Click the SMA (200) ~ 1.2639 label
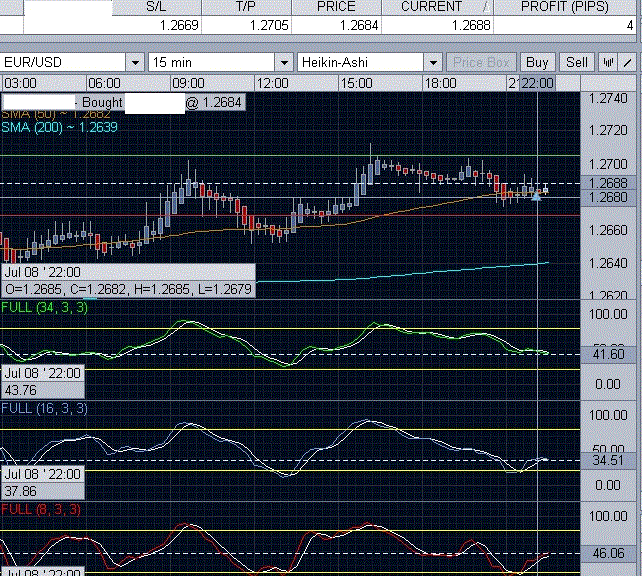The image size is (642, 576). [59, 127]
